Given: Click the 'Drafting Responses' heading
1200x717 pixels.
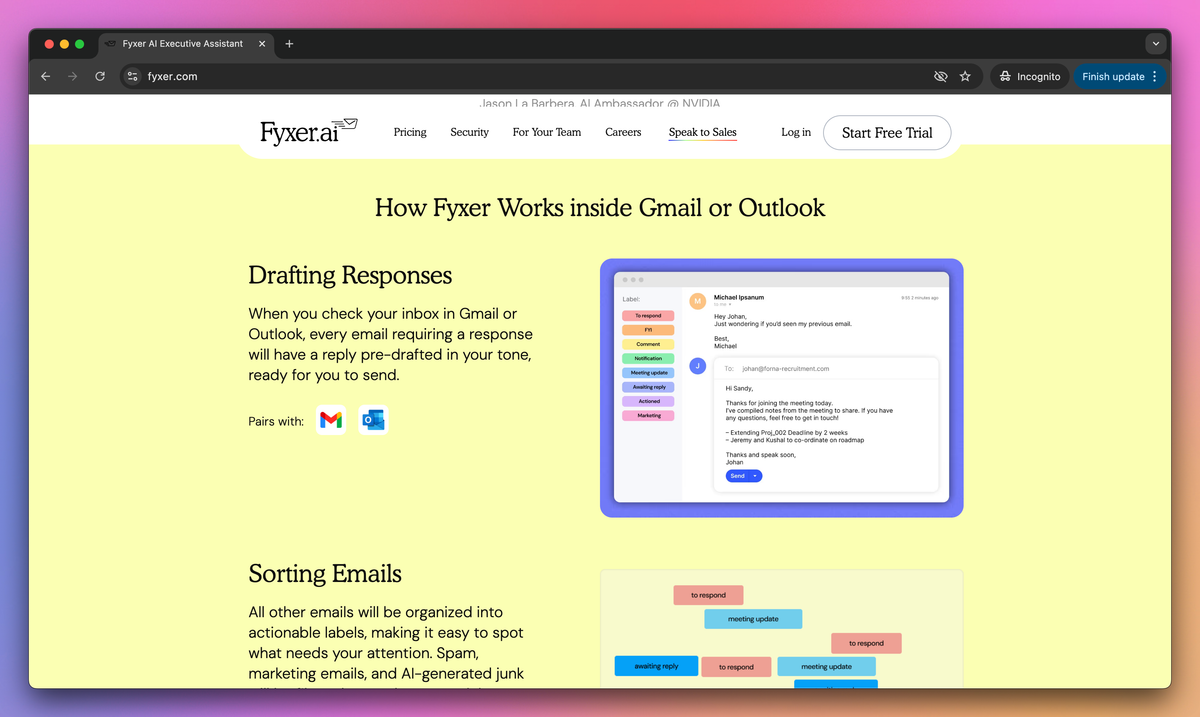Looking at the screenshot, I should click(x=350, y=275).
